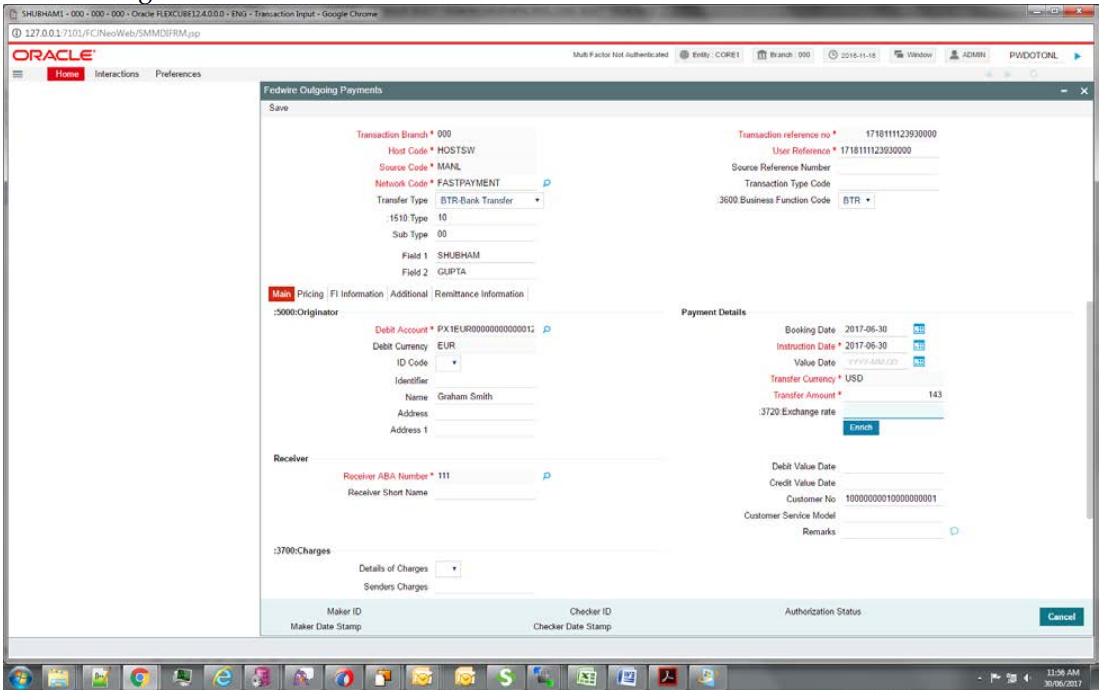Click the 1510 Type field
1105x694 pixels.
485,218
